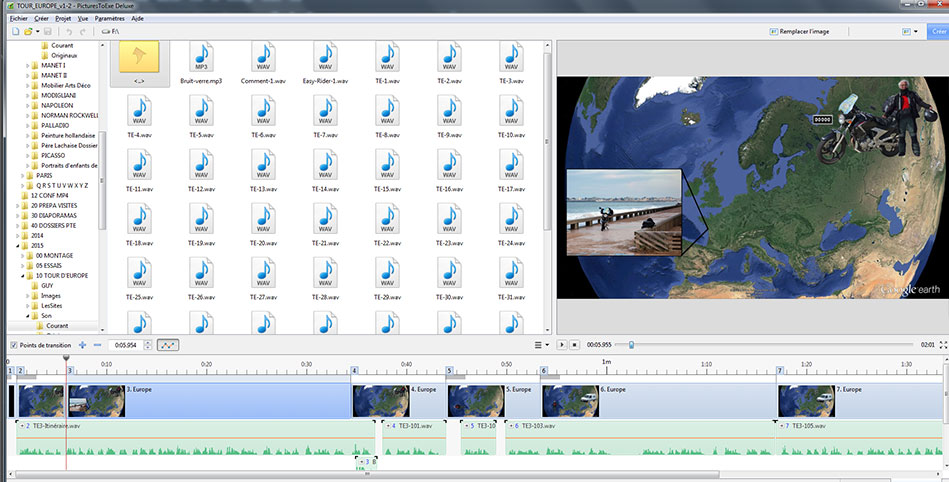Select the TE-14.wav audio file
949x482 pixels.
coord(325,171)
